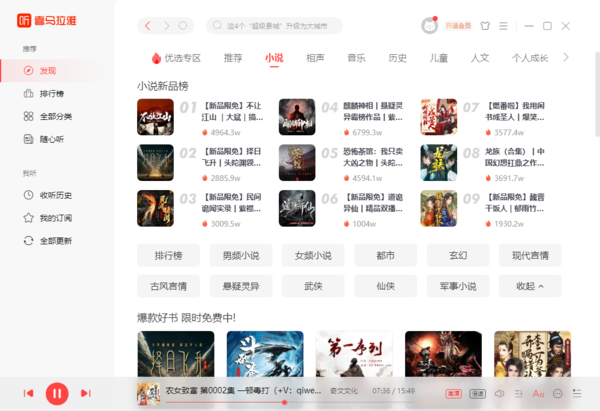Screen dimensions: 600x411
Task: Skip to previous track
Action: tap(28, 393)
